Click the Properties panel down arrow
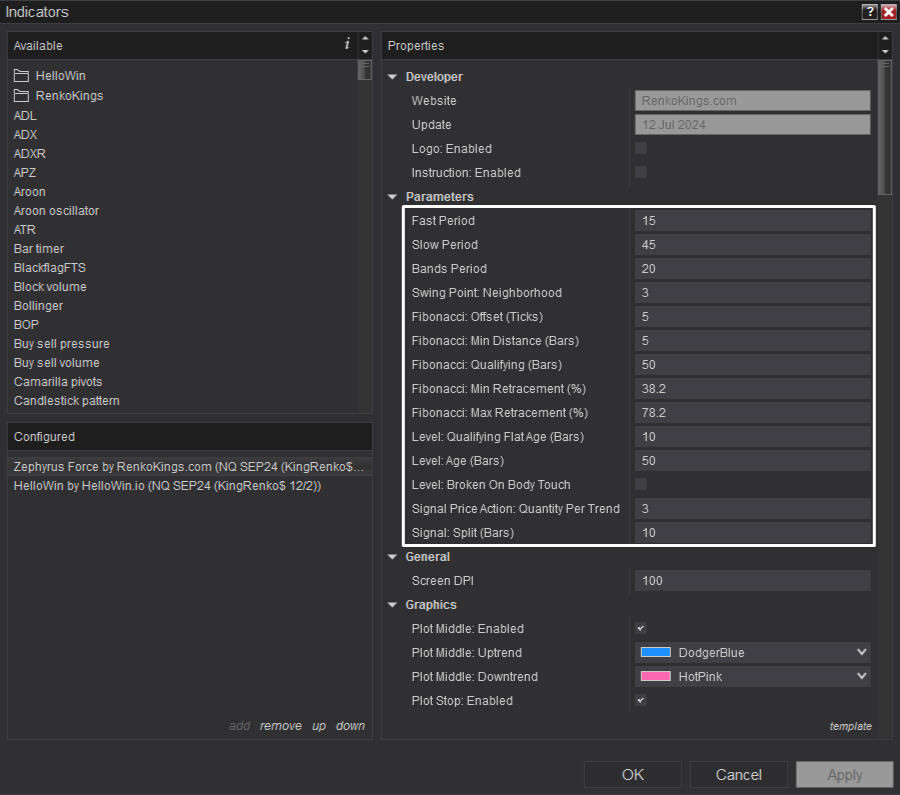Screen dimensions: 900x795 coord(884,51)
